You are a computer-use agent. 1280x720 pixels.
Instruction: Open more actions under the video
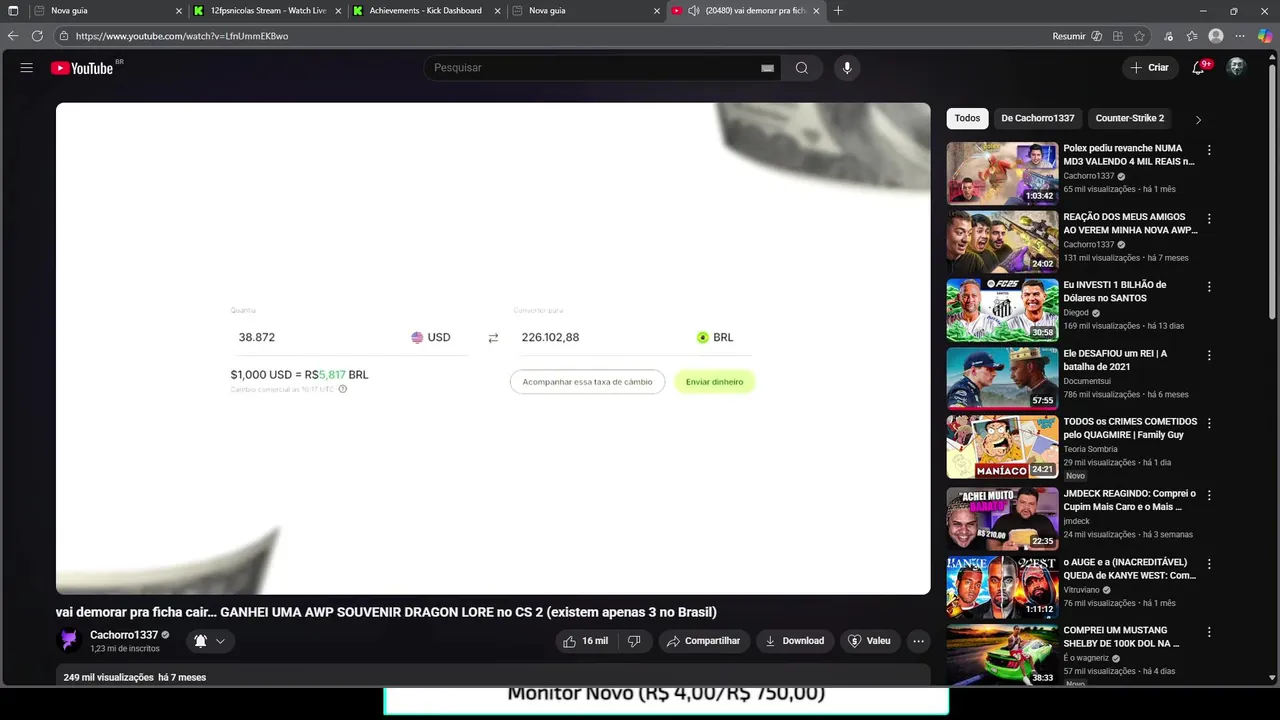(918, 641)
